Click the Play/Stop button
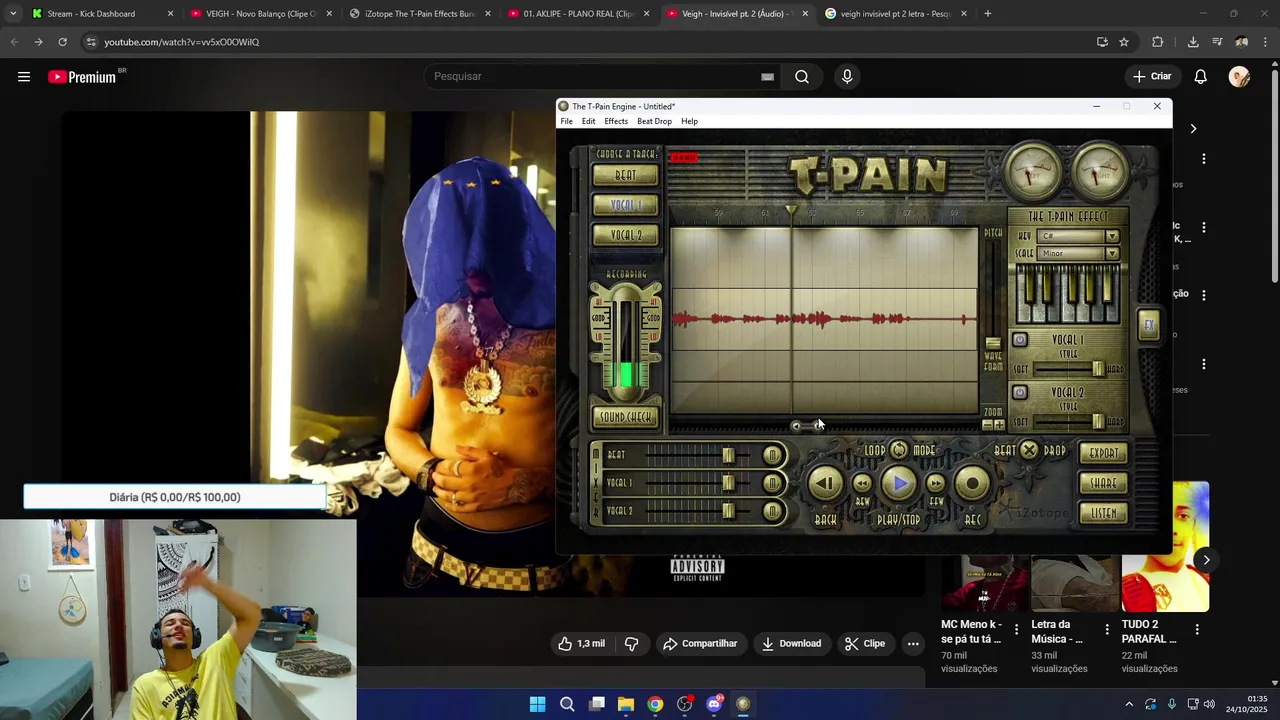Viewport: 1280px width, 720px height. [x=898, y=484]
